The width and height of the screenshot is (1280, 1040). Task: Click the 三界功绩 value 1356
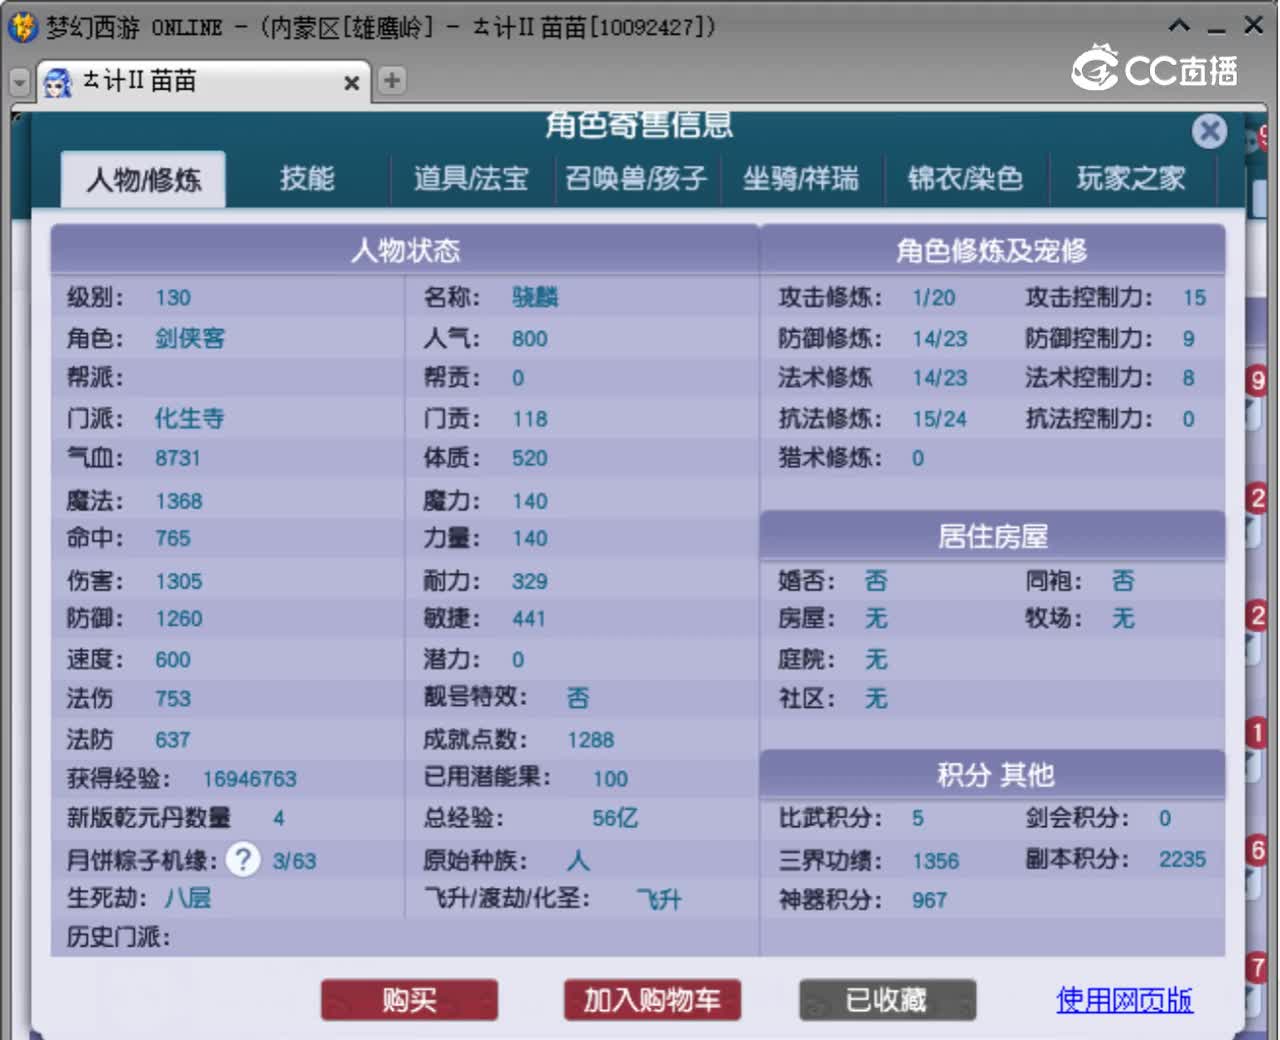click(935, 861)
